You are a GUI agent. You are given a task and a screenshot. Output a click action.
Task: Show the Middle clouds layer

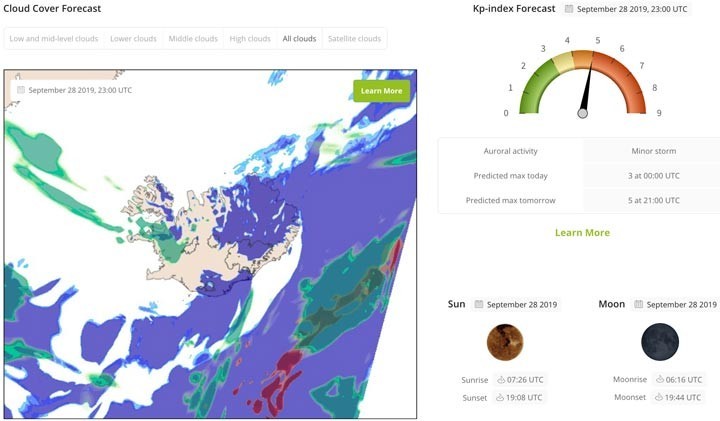pos(192,39)
